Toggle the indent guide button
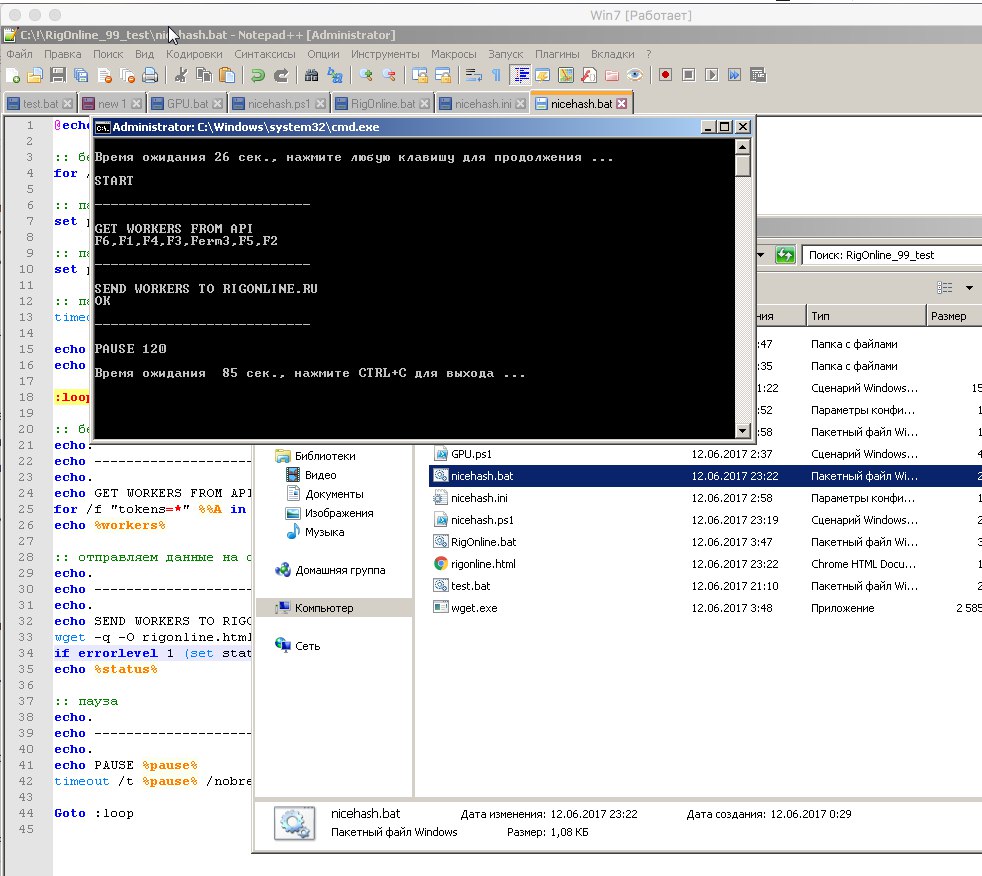The image size is (982, 876). coord(520,75)
